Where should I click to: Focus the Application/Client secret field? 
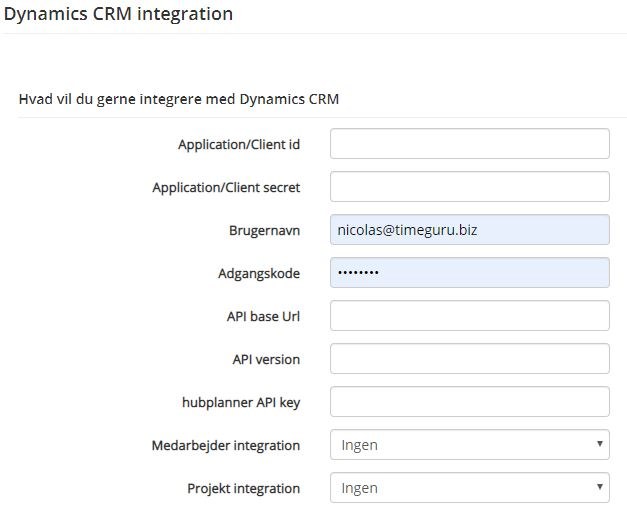click(x=470, y=187)
